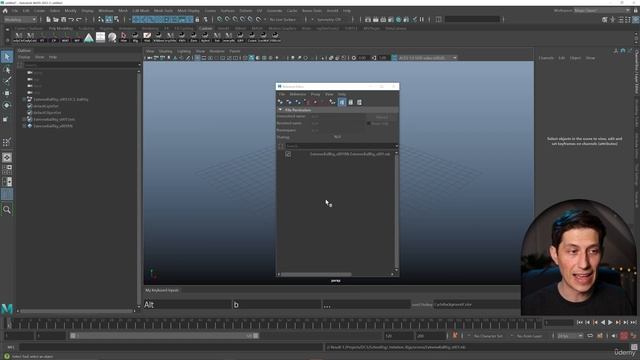Toggle Shared Nodes checkbox in Reference Editor
Viewport: 640px width, 360px height.
(369, 123)
